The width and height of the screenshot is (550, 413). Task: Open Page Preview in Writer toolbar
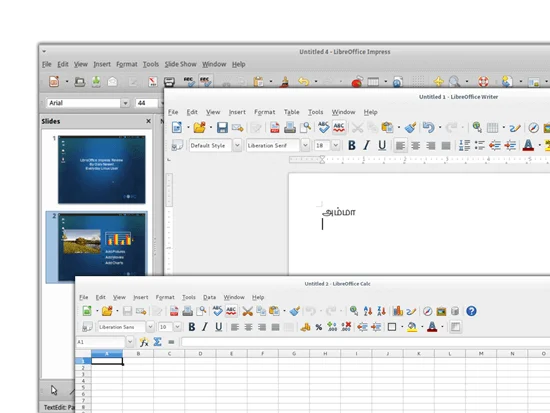pyautogui.click(x=306, y=127)
